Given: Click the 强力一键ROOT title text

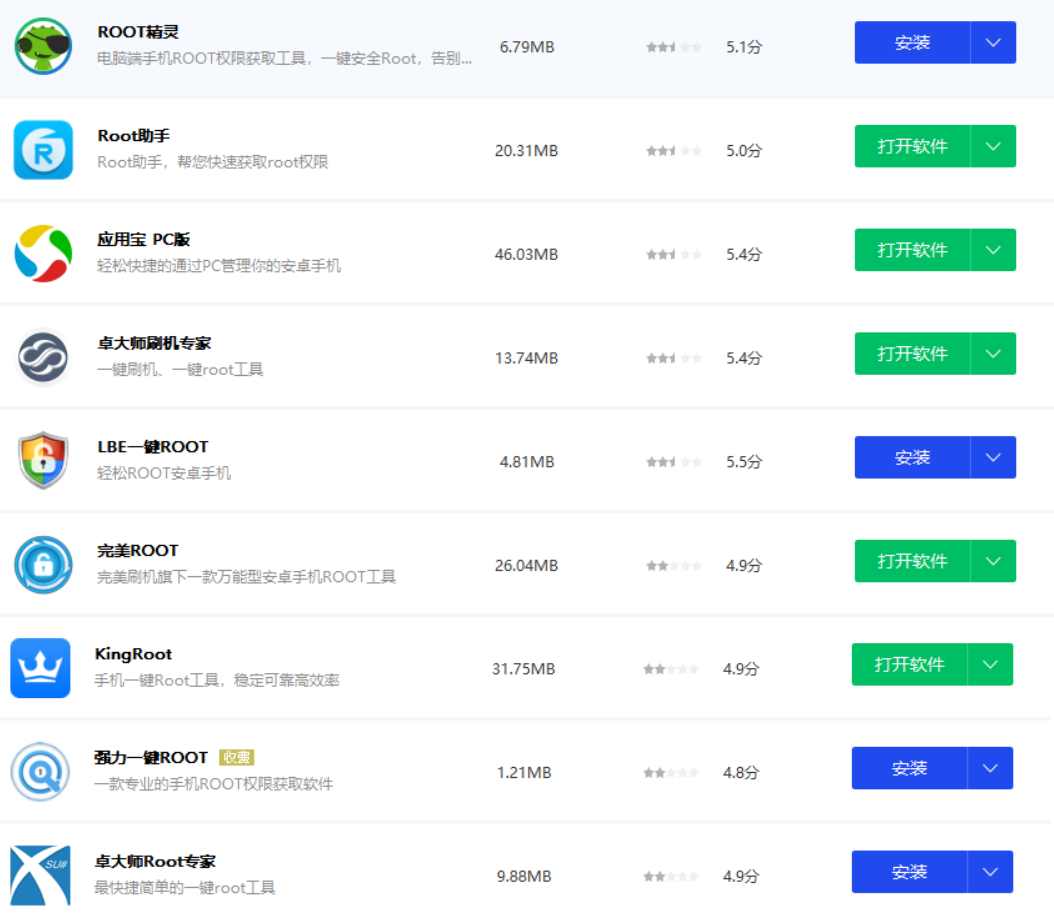Looking at the screenshot, I should [151, 757].
